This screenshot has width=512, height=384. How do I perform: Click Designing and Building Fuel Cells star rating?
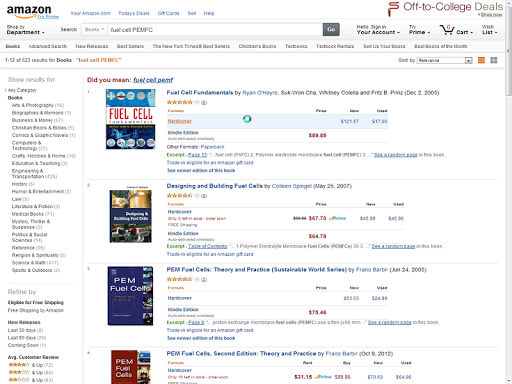click(x=180, y=196)
